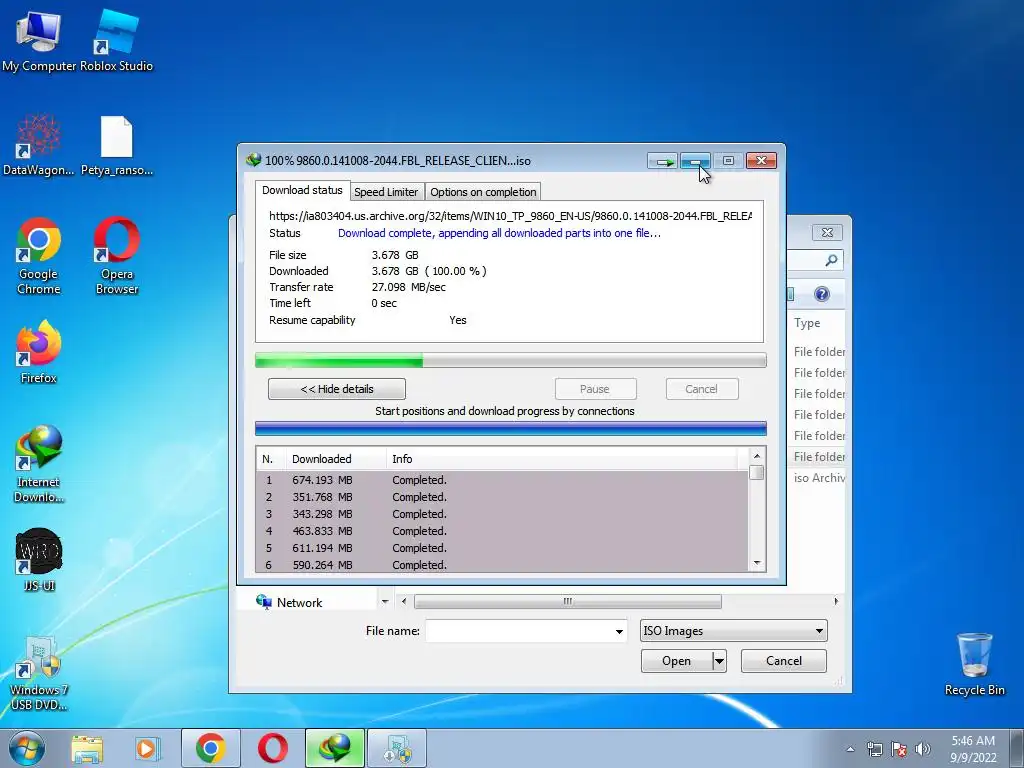
Task: Launch Roblox Studio shortcut
Action: click(x=116, y=40)
